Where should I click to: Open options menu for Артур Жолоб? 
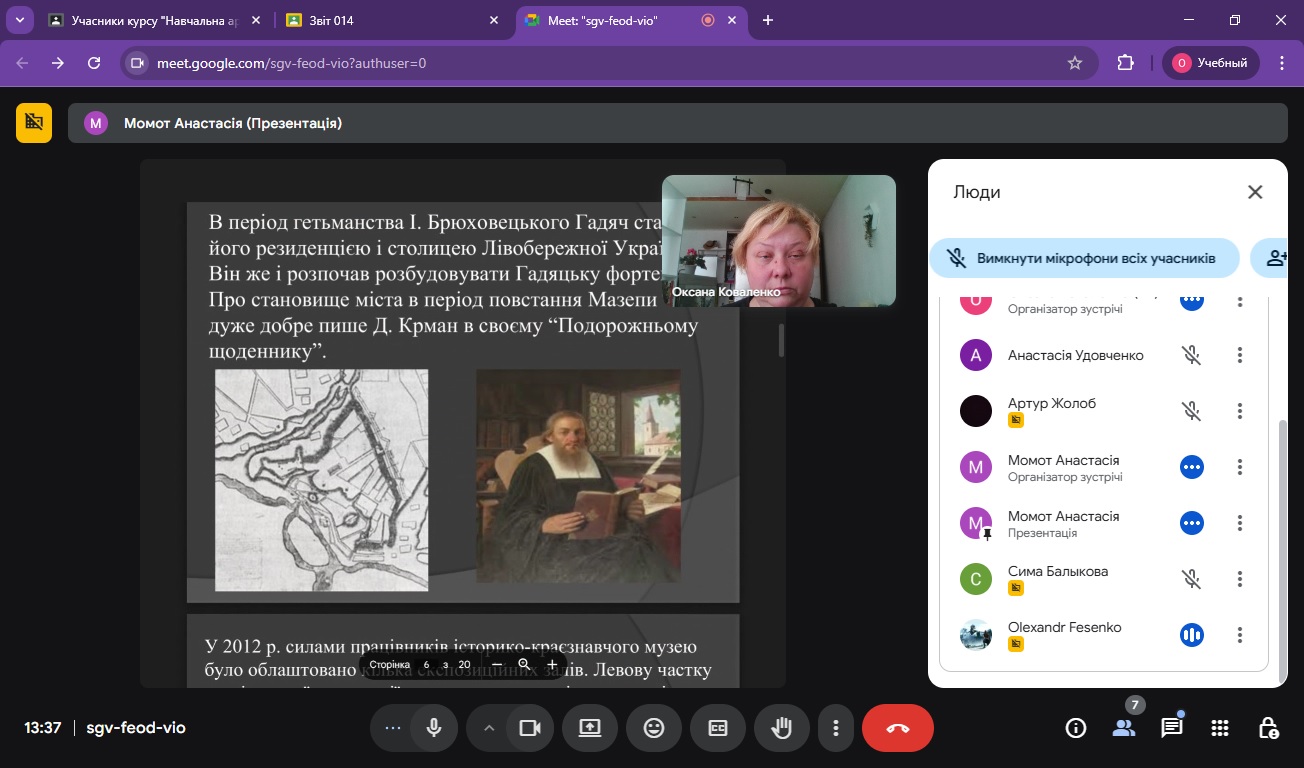tap(1239, 411)
